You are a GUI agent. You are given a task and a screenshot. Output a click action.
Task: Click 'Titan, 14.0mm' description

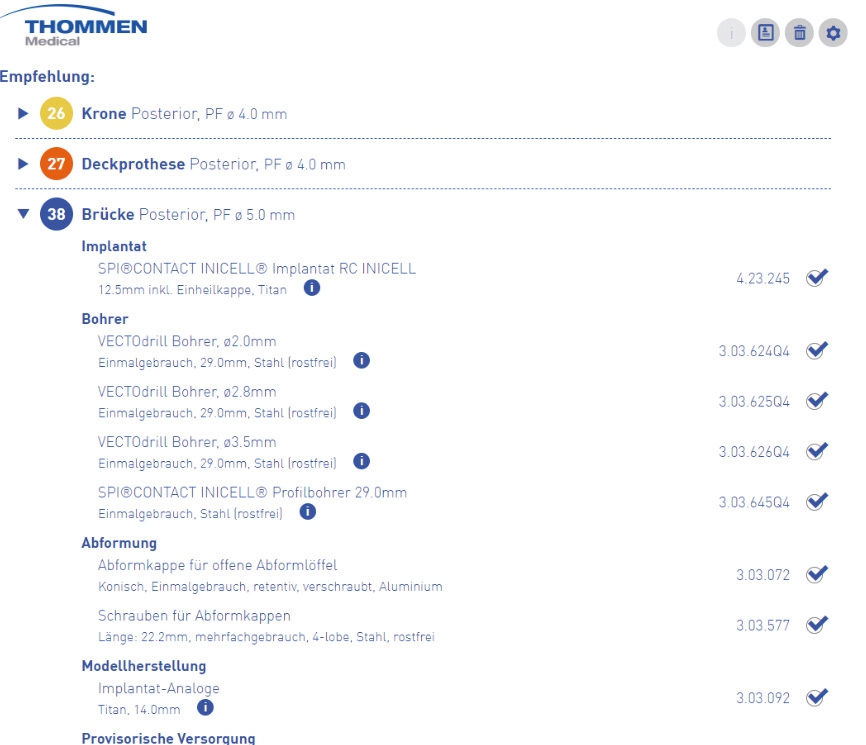pyautogui.click(x=139, y=710)
